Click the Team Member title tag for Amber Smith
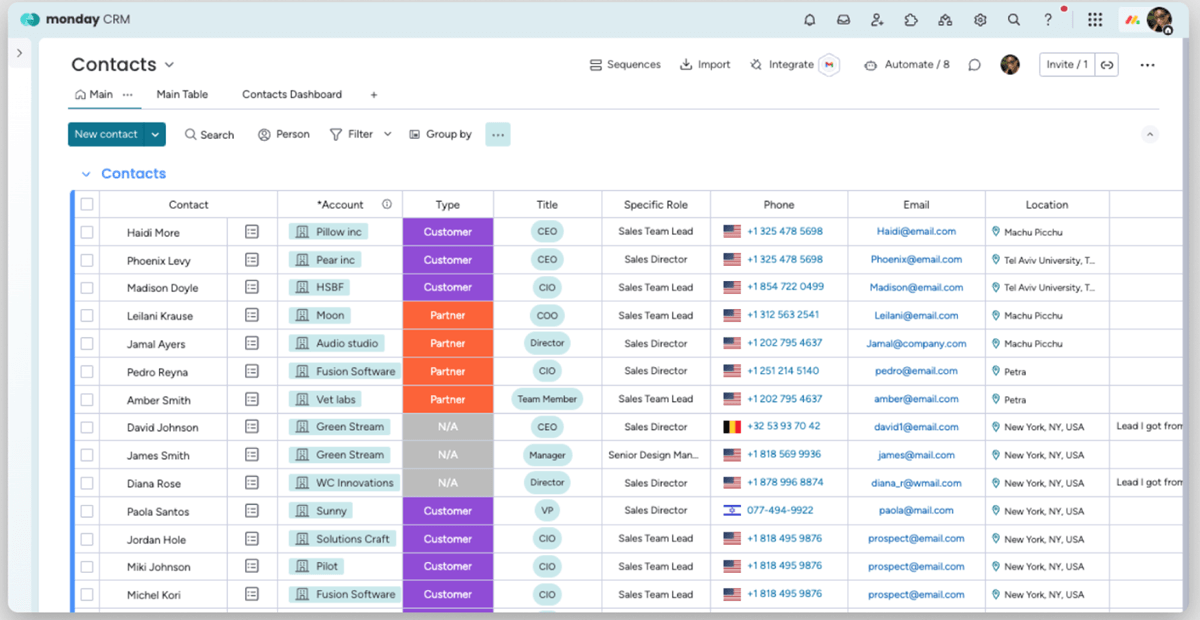 (x=547, y=399)
